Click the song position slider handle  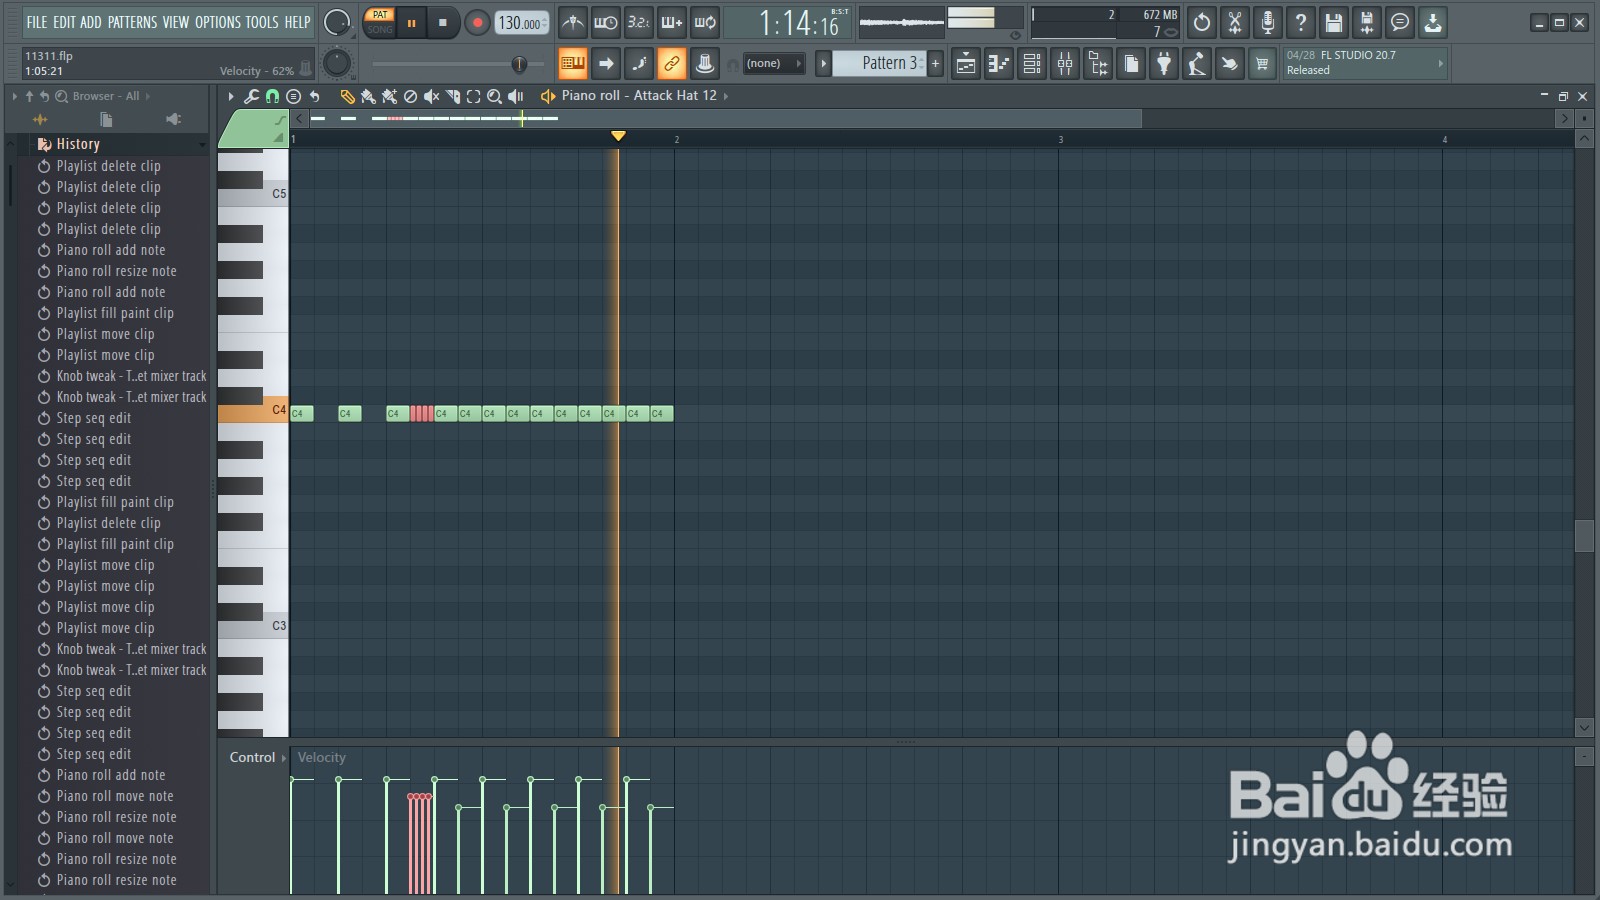pyautogui.click(x=519, y=64)
